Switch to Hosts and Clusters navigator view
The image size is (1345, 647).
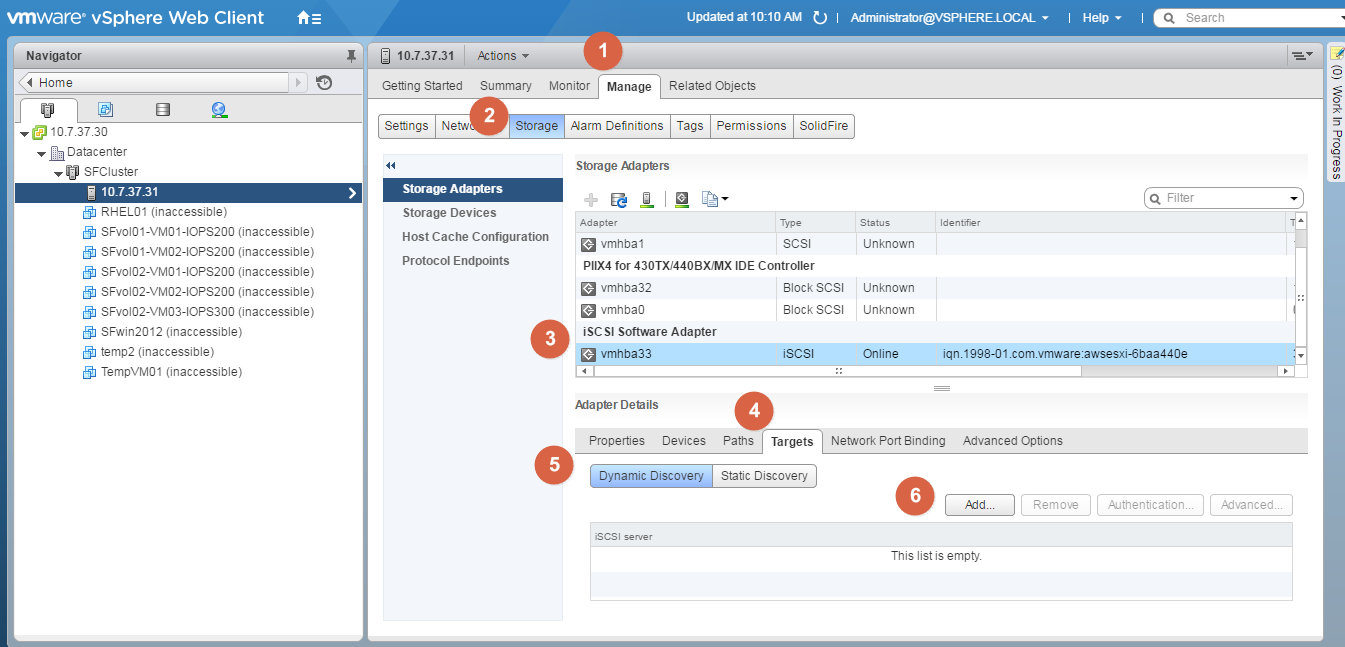click(47, 110)
